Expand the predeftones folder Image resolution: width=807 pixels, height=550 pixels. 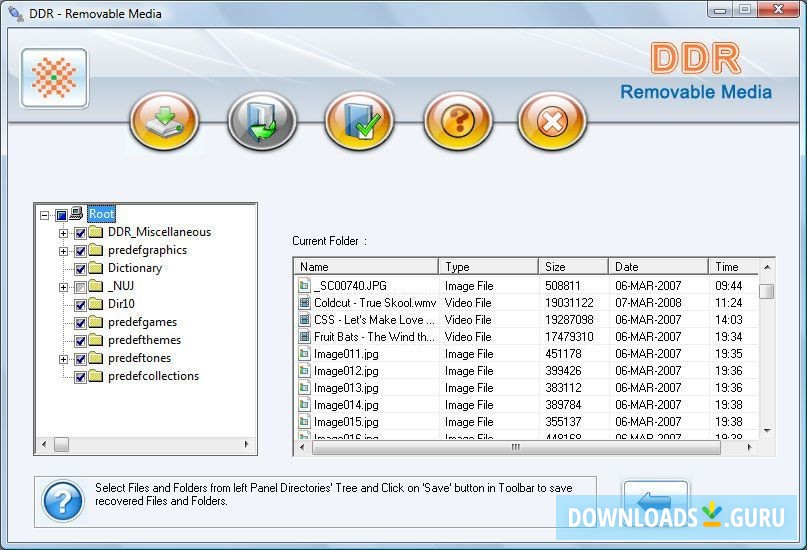[63, 359]
